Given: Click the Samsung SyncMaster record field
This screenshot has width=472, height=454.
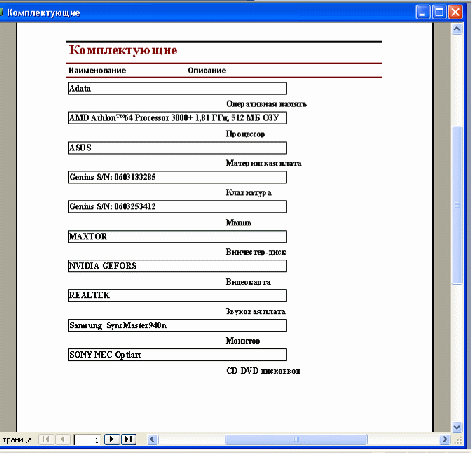Looking at the screenshot, I should (177, 325).
